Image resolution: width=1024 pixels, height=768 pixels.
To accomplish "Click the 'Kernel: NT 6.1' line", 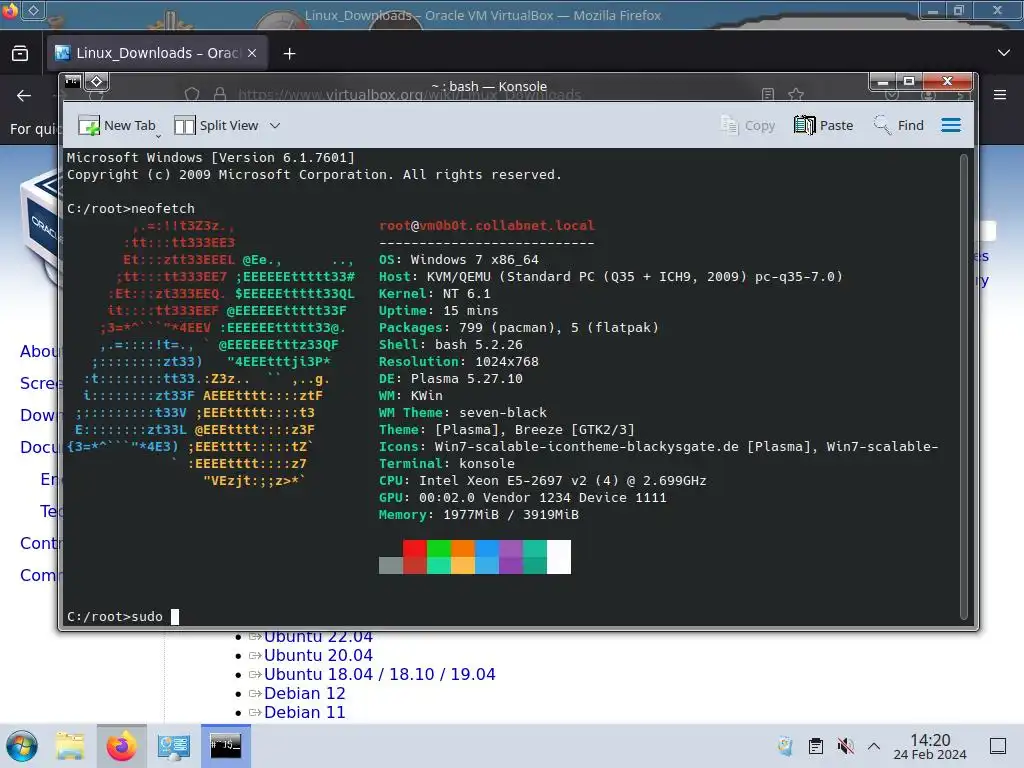I will coord(434,293).
